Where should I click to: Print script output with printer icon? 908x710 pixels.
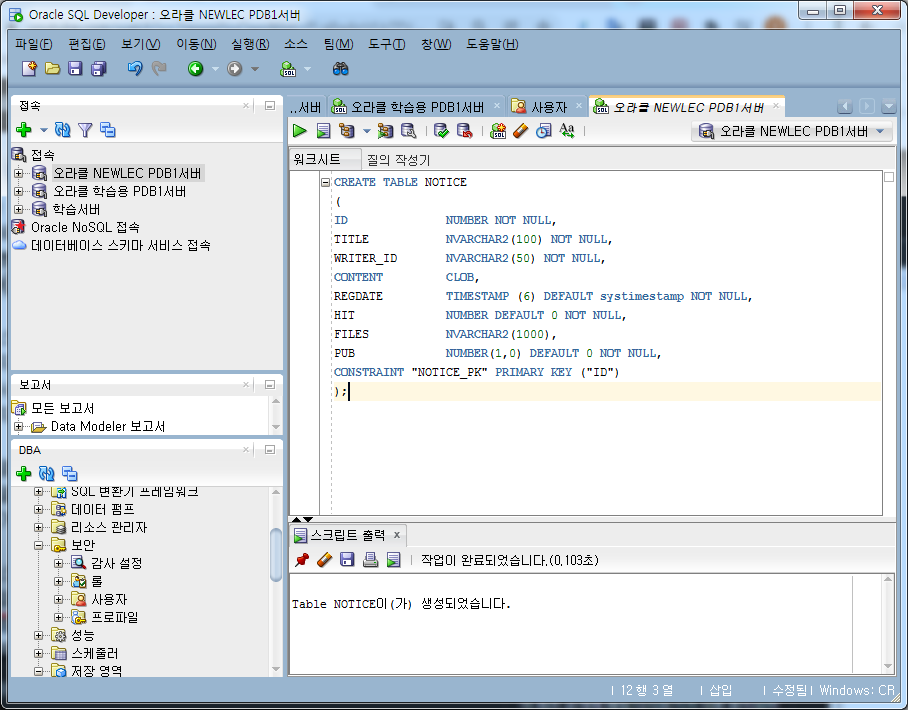(371, 559)
